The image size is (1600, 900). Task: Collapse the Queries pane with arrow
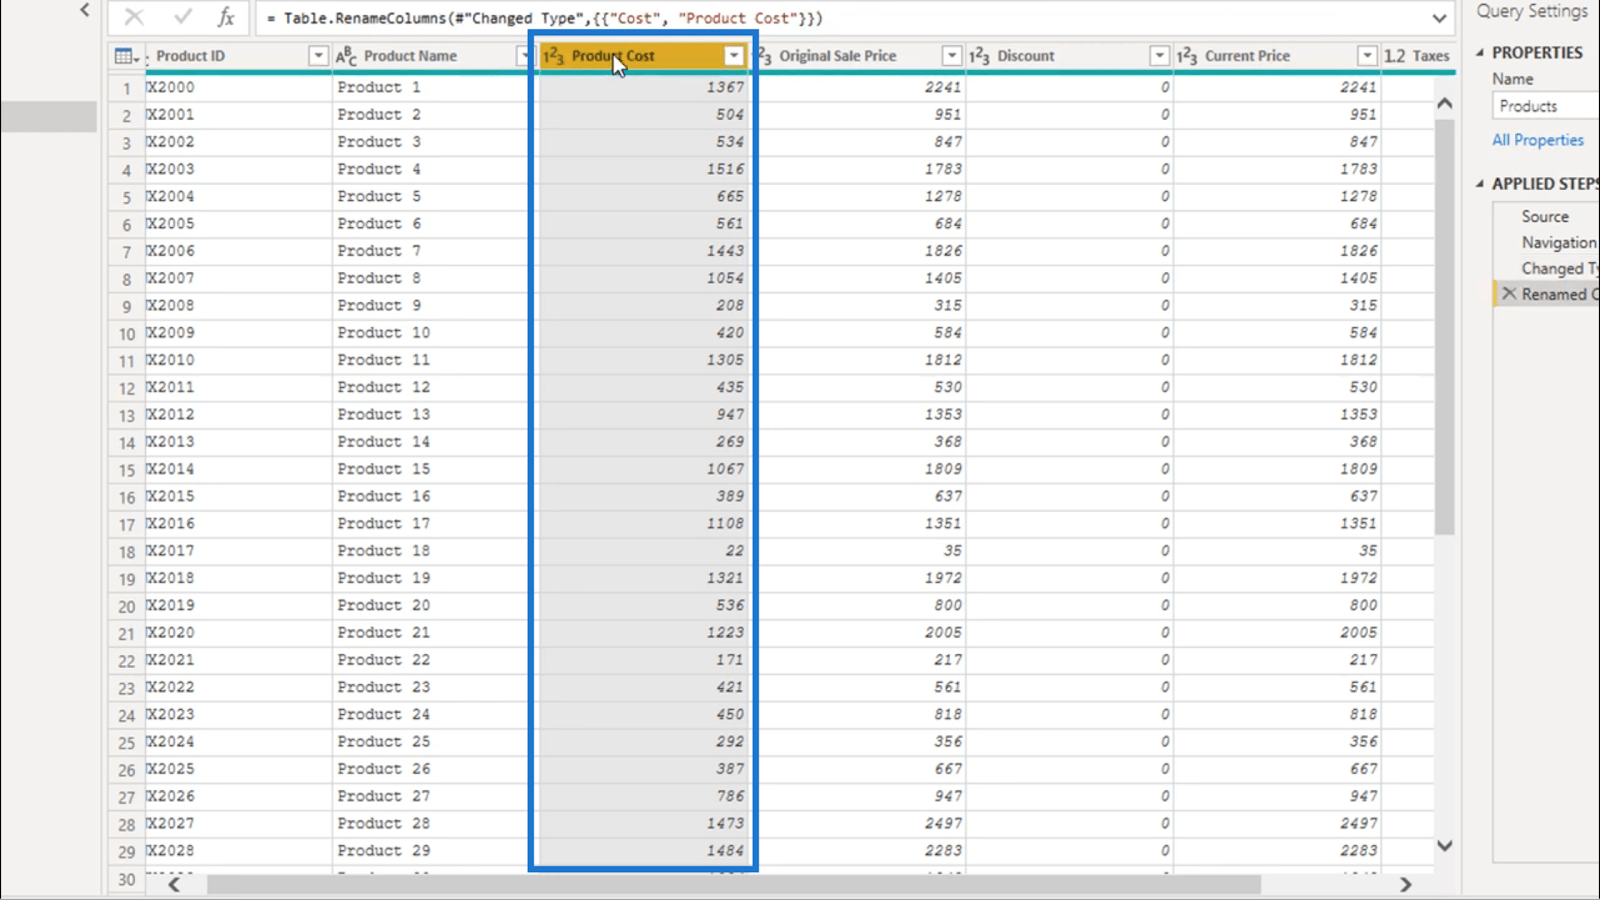click(x=85, y=10)
